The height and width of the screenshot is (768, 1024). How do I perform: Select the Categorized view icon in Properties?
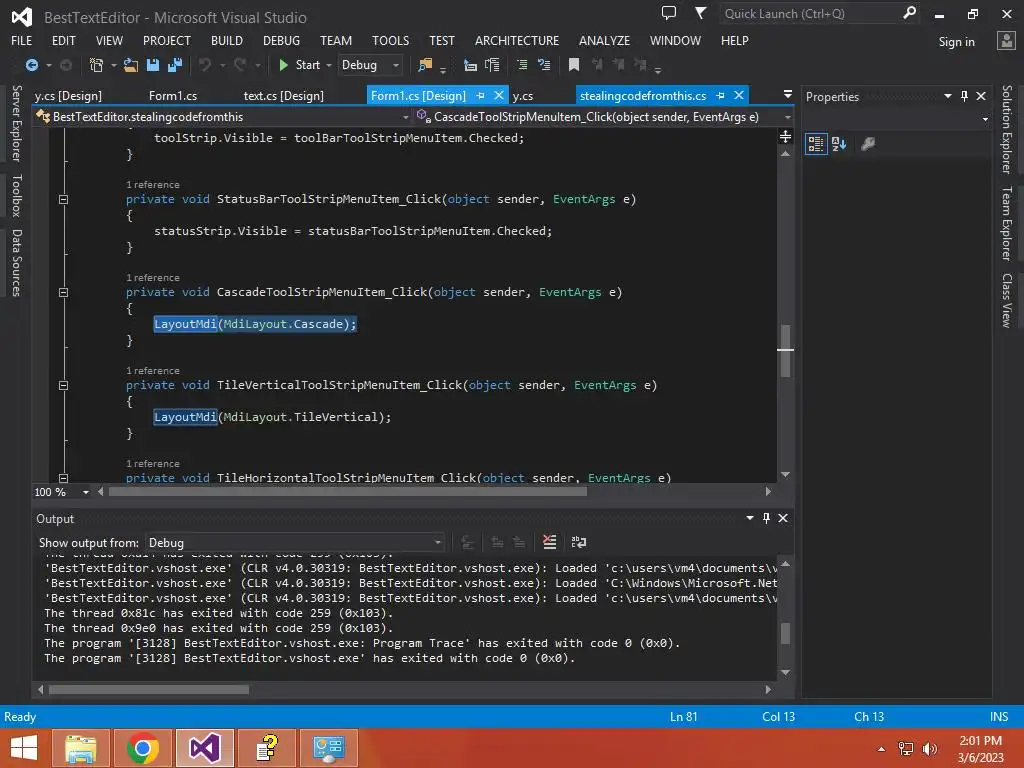[x=816, y=144]
